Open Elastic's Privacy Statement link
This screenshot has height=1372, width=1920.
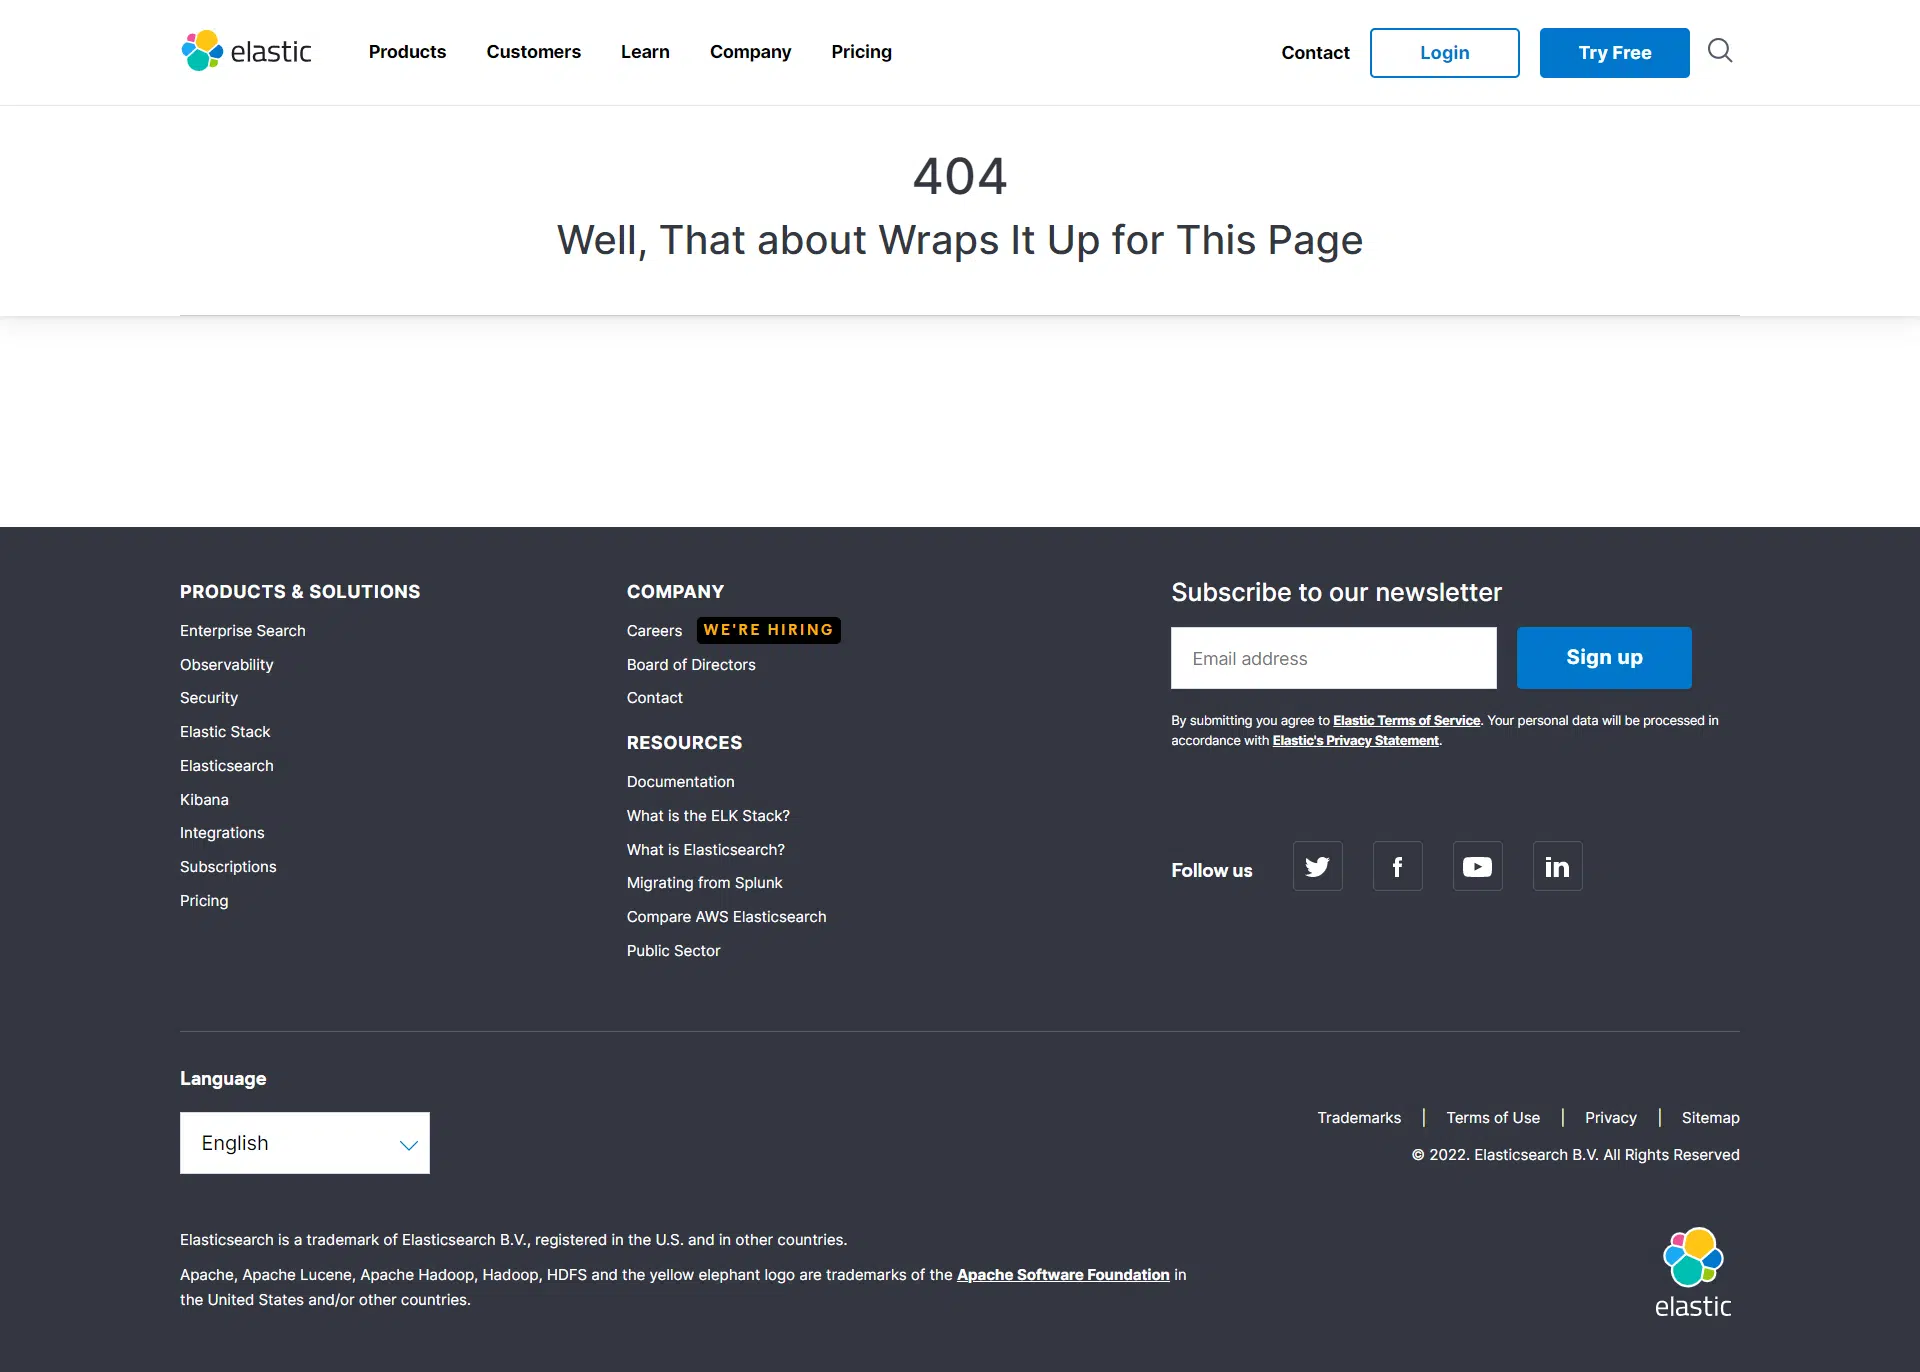1355,741
